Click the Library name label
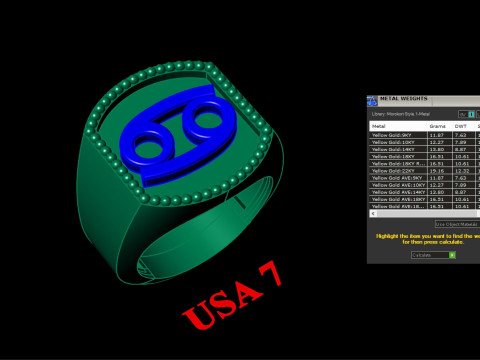Image resolution: width=480 pixels, height=360 pixels. pos(401,114)
